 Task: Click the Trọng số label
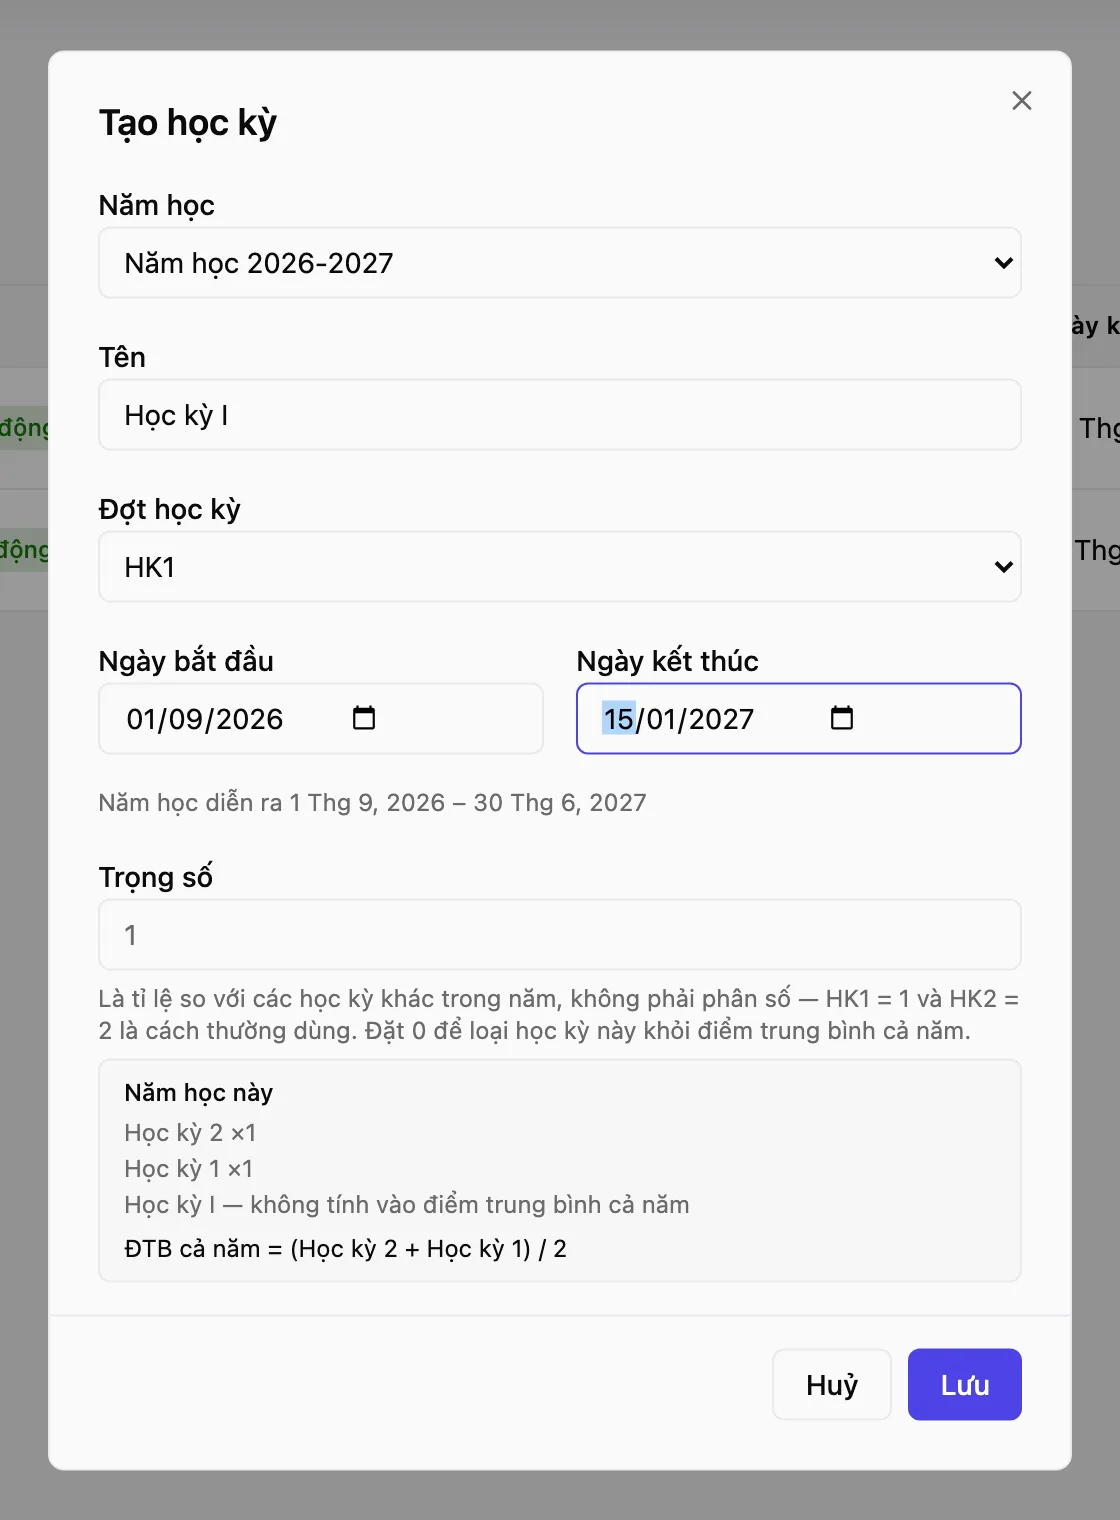tap(156, 877)
